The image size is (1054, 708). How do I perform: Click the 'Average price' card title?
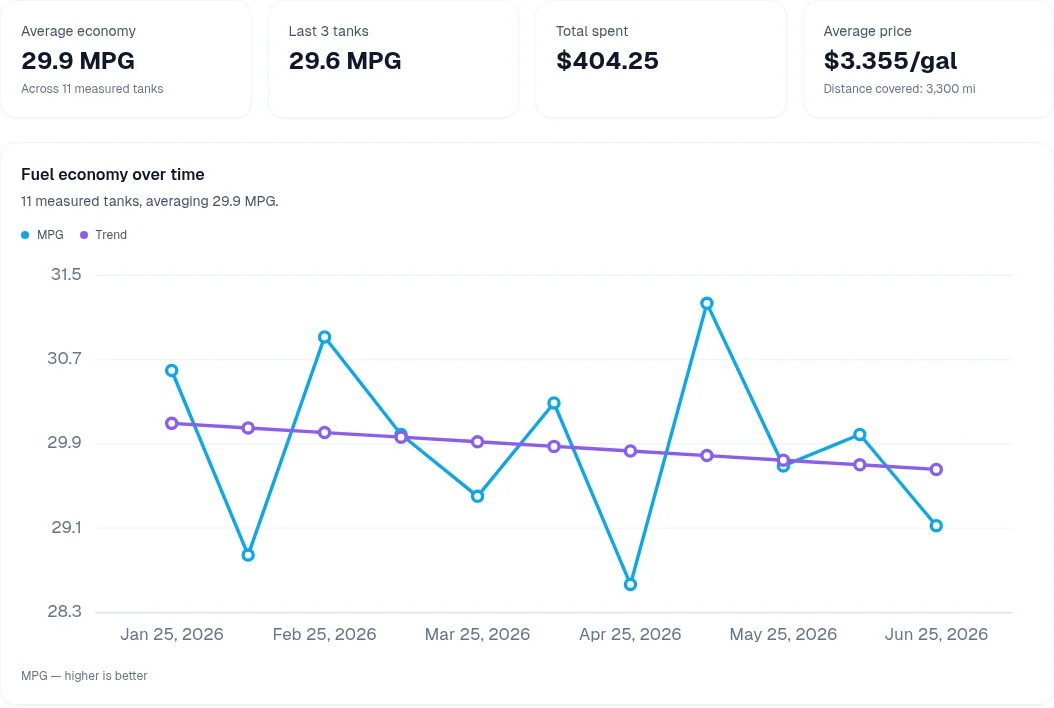(867, 31)
